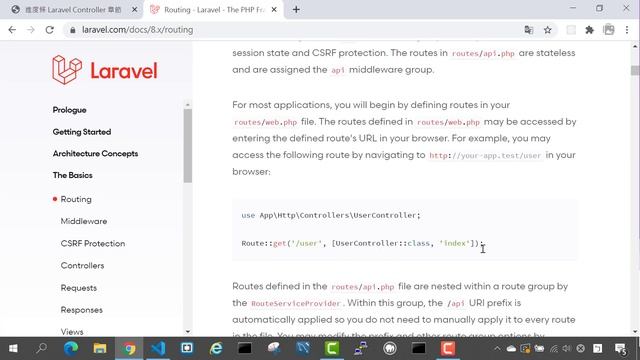640x360 pixels.
Task: Bookmark this page with the star icon
Action: (548, 30)
